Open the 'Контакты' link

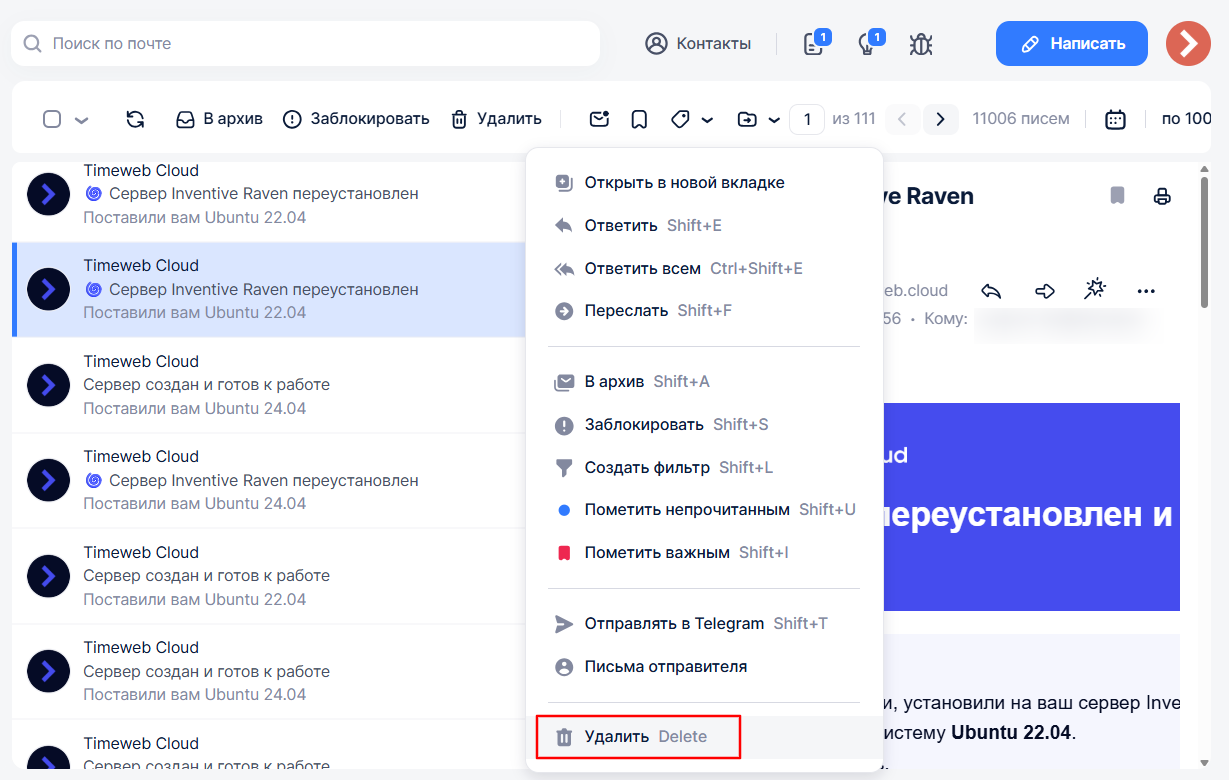698,44
